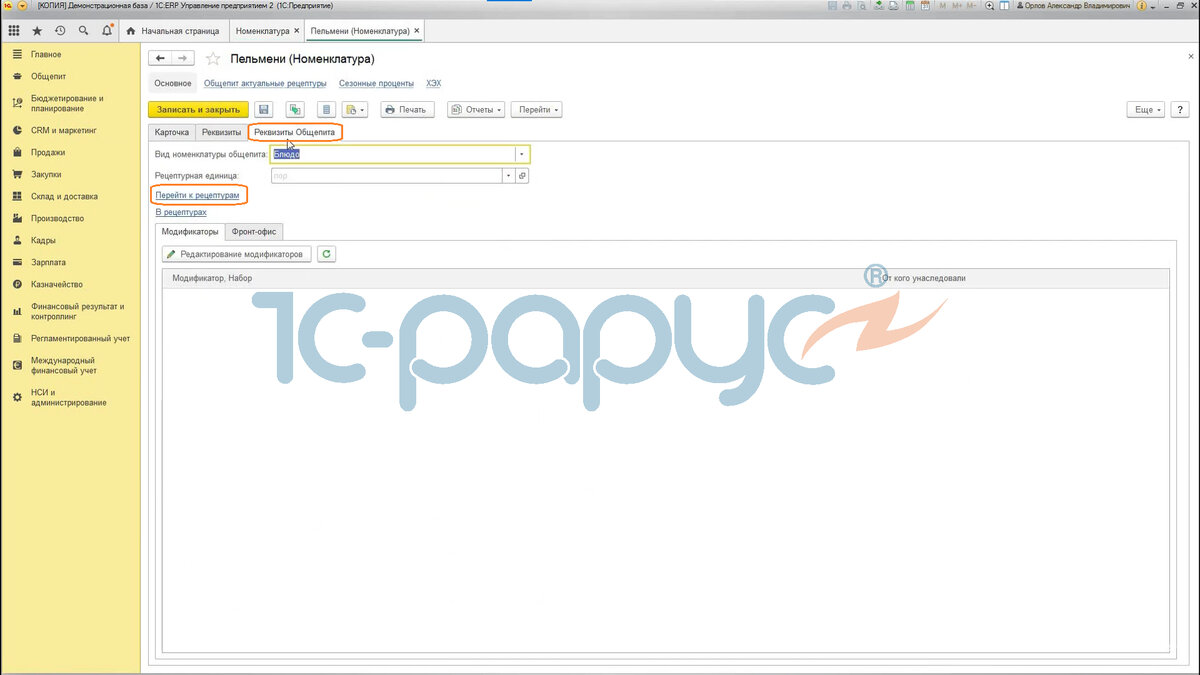Screen dimensions: 1200x675
Task: Select Основное navigation item
Action: coord(172,83)
